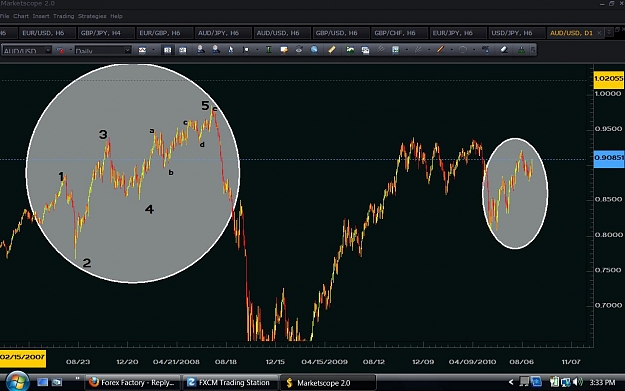The width and height of the screenshot is (625, 391).
Task: Select the green vertical-bar tool icon
Action: 269,50
